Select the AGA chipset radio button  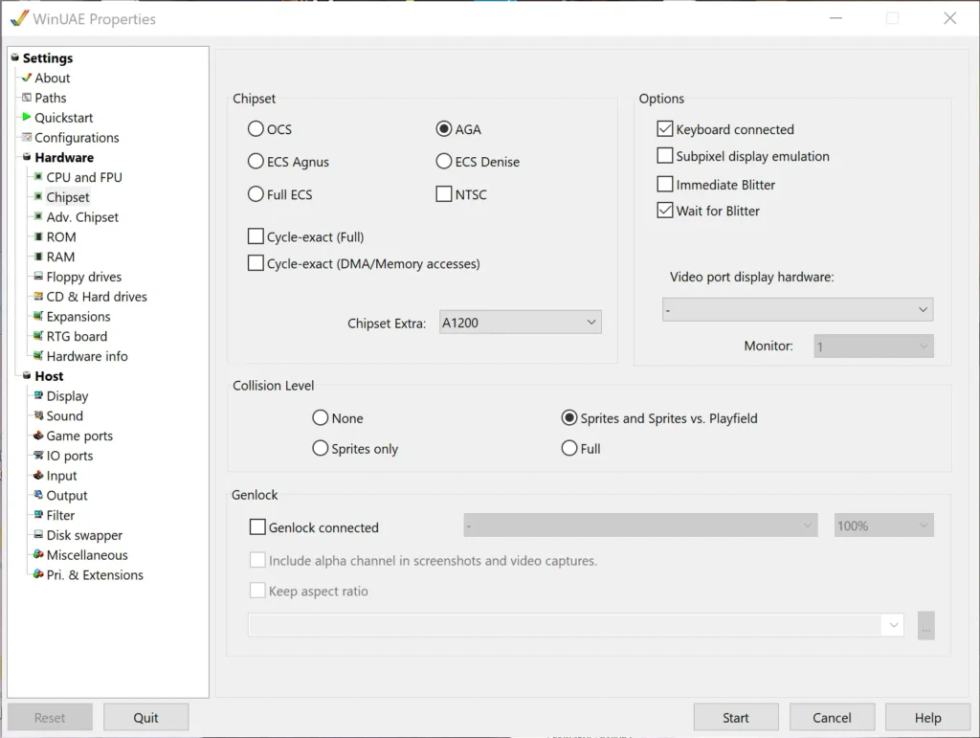click(444, 129)
